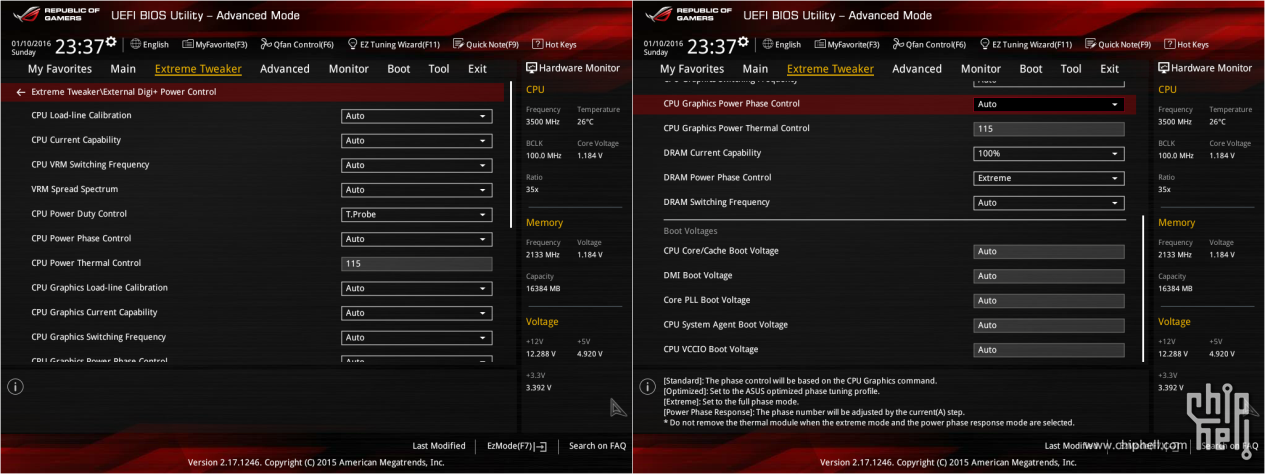Switch to Monitor tab in right screenshot
The width and height of the screenshot is (1265, 474).
click(980, 69)
